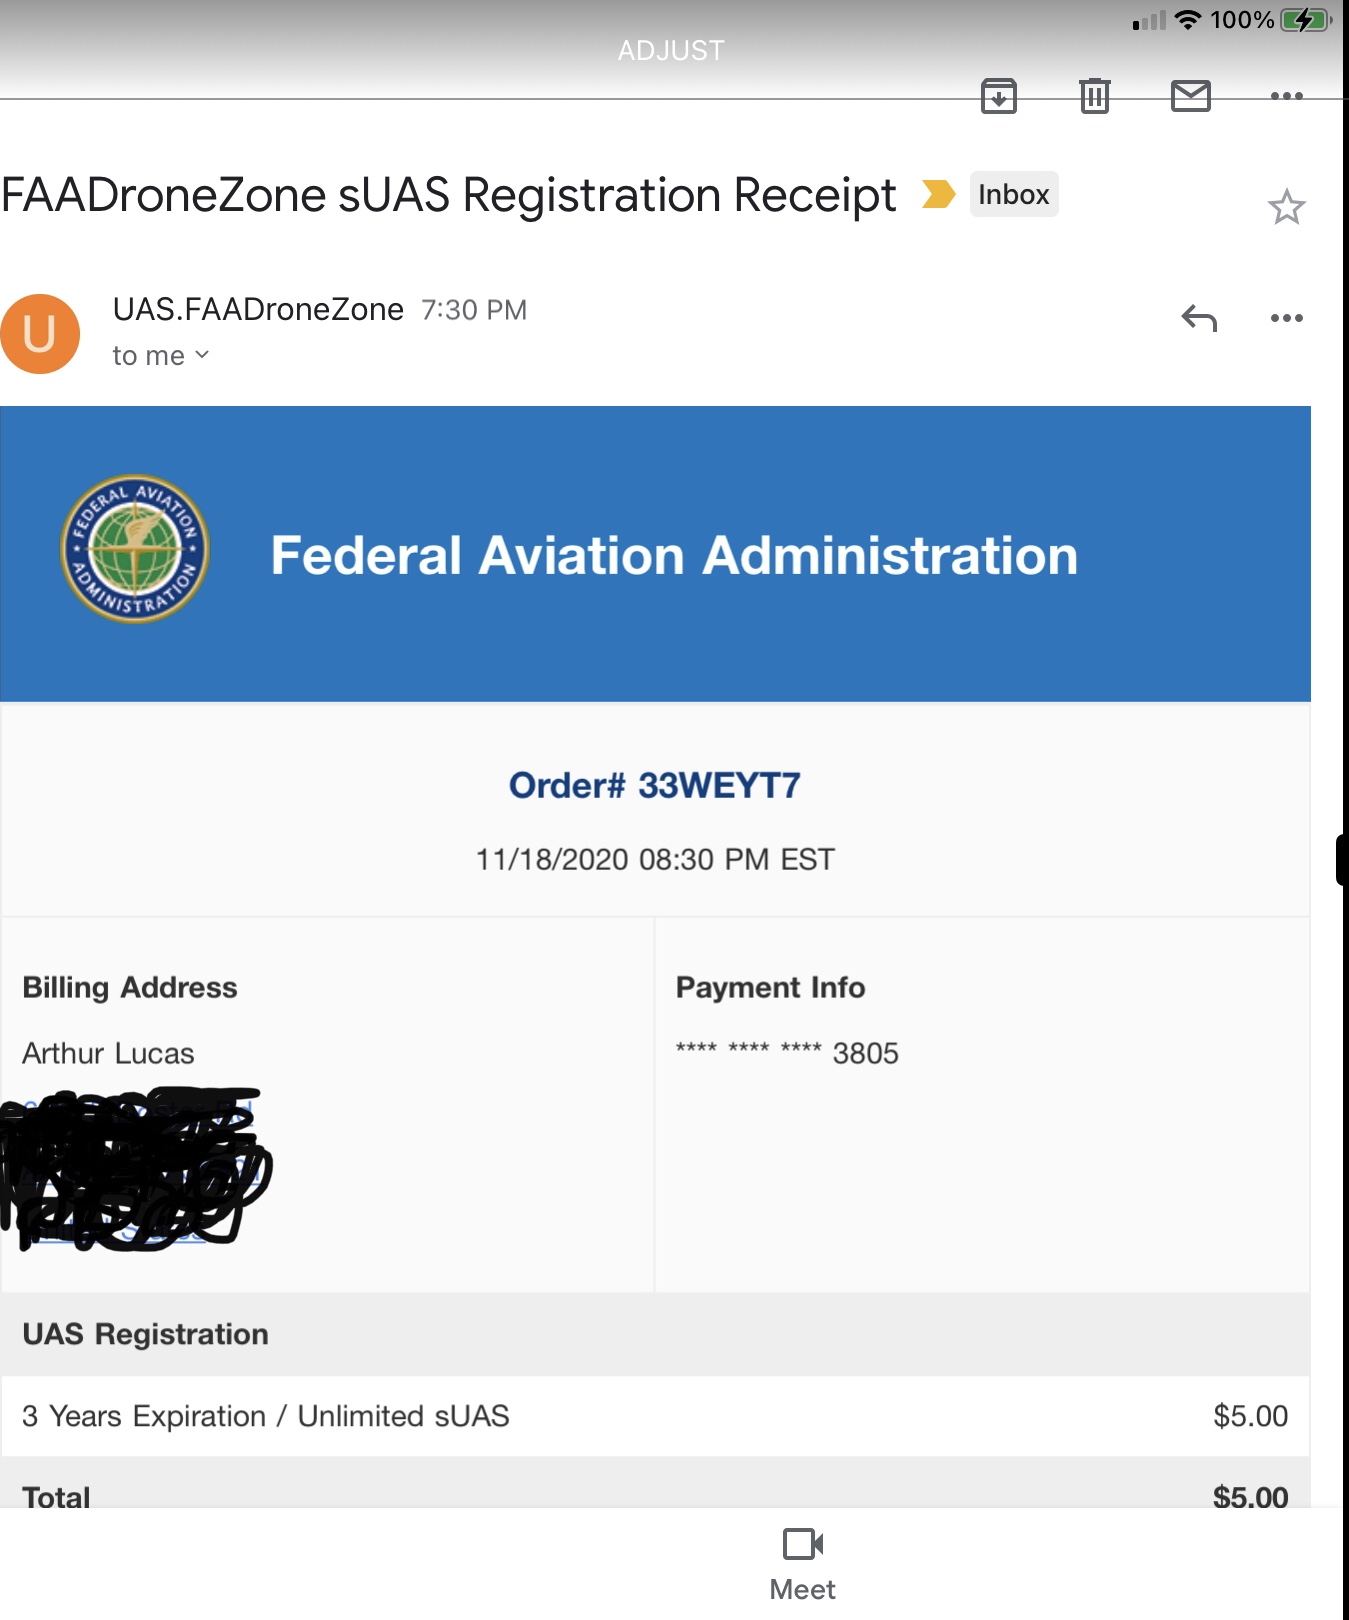
Task: Delete the email using the trash icon
Action: click(1095, 96)
